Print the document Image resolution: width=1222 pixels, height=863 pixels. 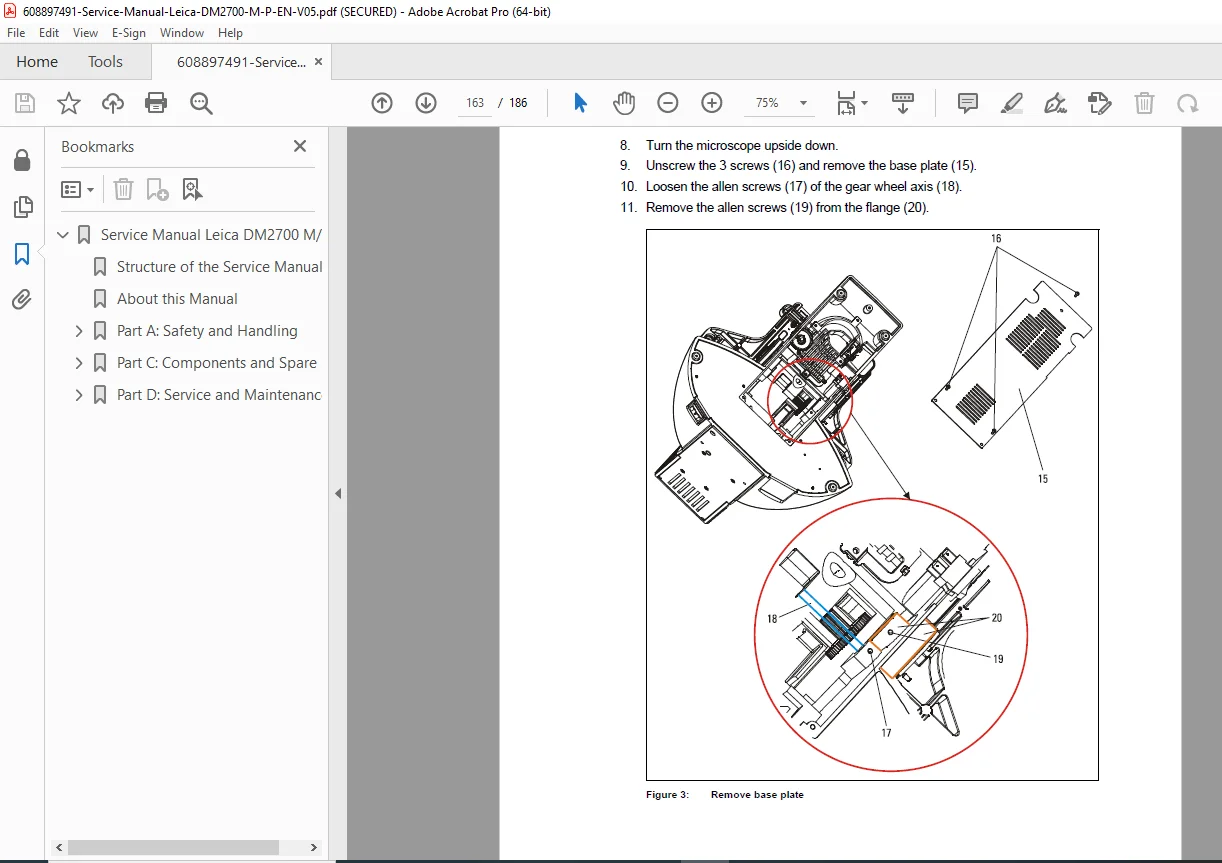(156, 103)
